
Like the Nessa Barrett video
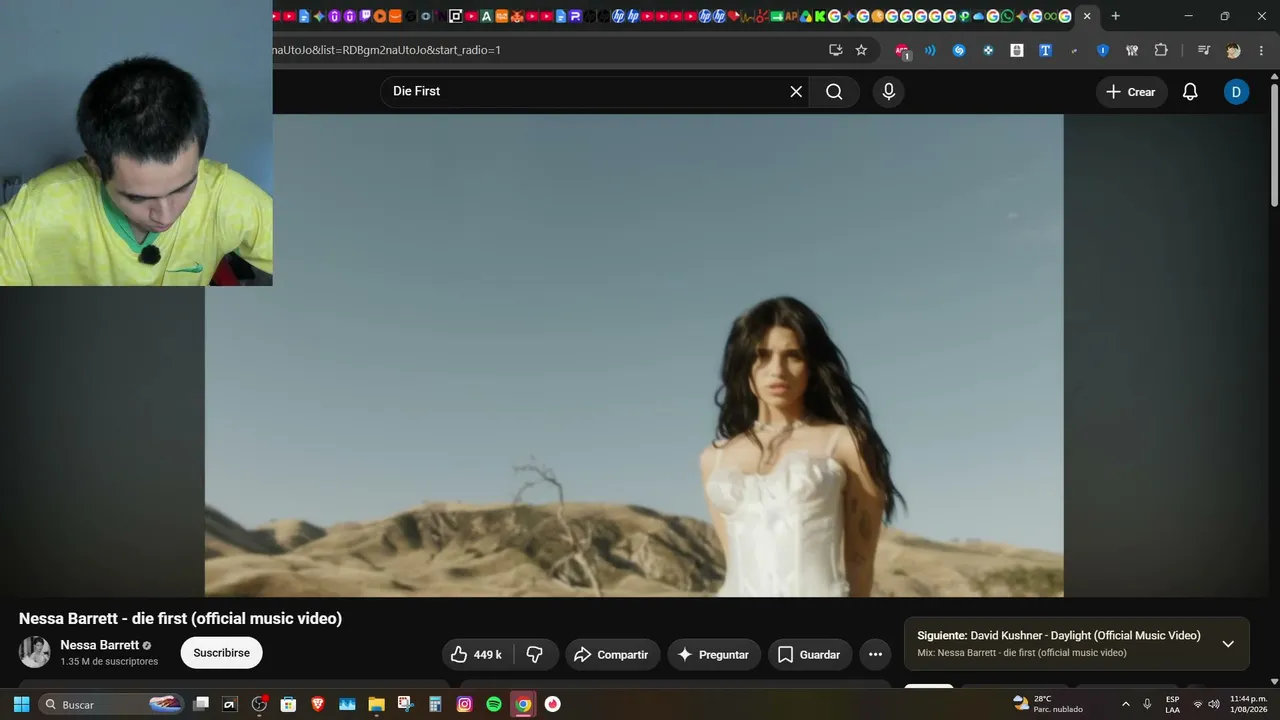coord(476,655)
